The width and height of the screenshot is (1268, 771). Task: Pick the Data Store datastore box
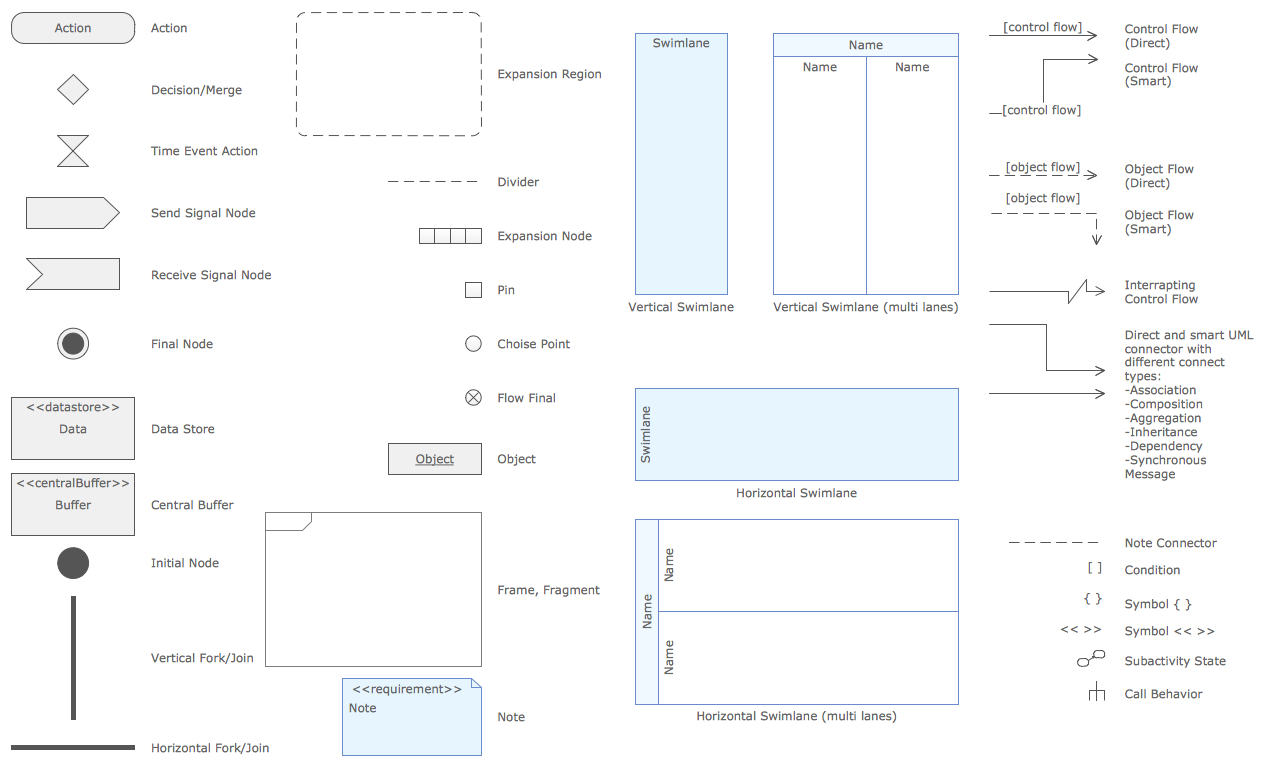73,428
